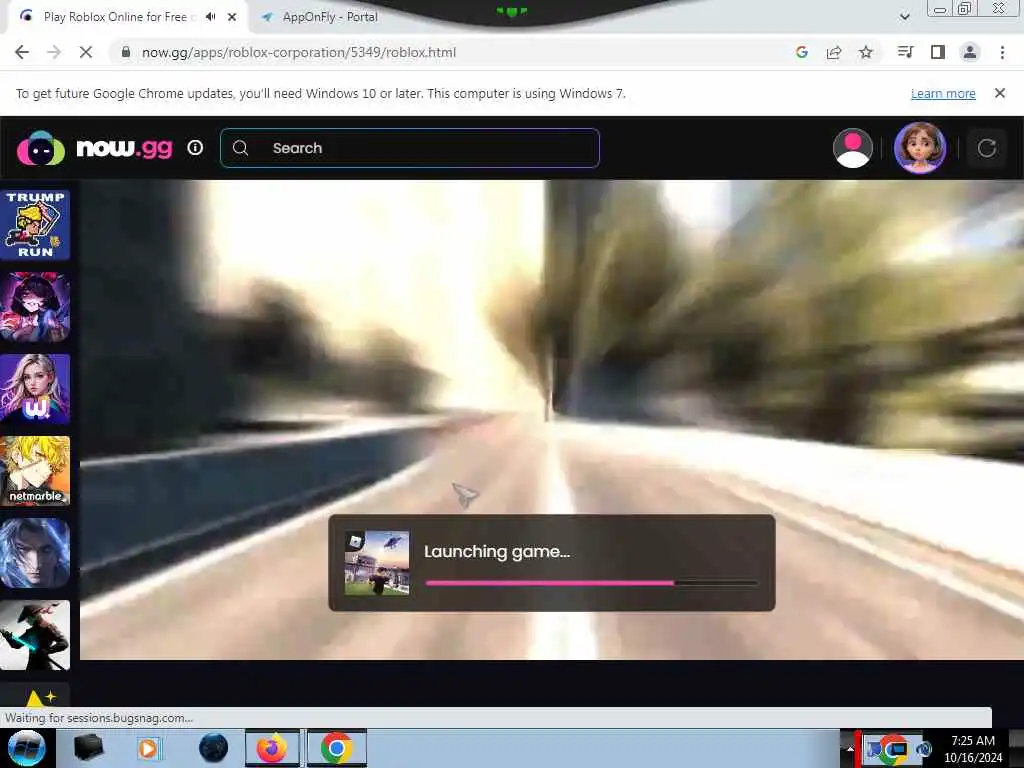Switch to Chrome in the taskbar
This screenshot has width=1024, height=768.
tap(337, 748)
